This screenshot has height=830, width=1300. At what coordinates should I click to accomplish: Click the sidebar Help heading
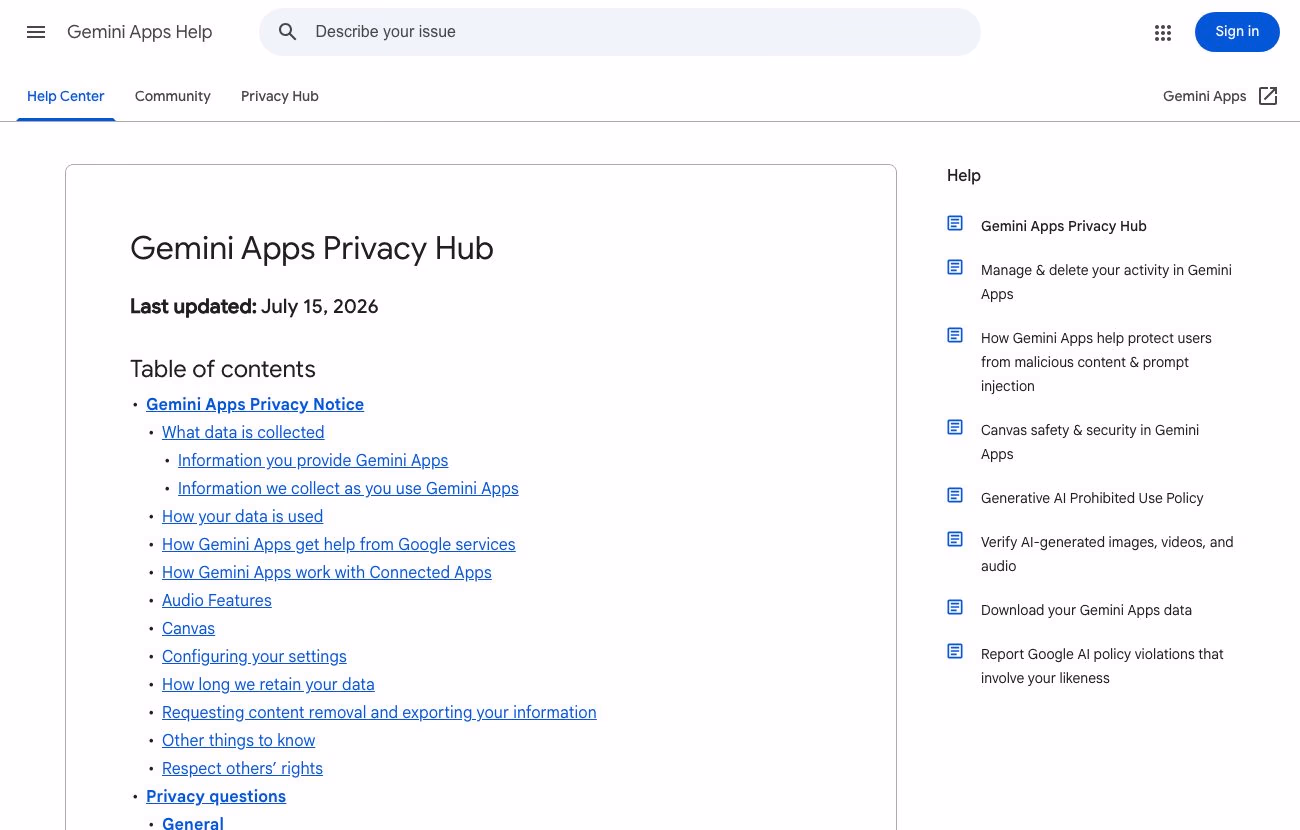pyautogui.click(x=964, y=175)
